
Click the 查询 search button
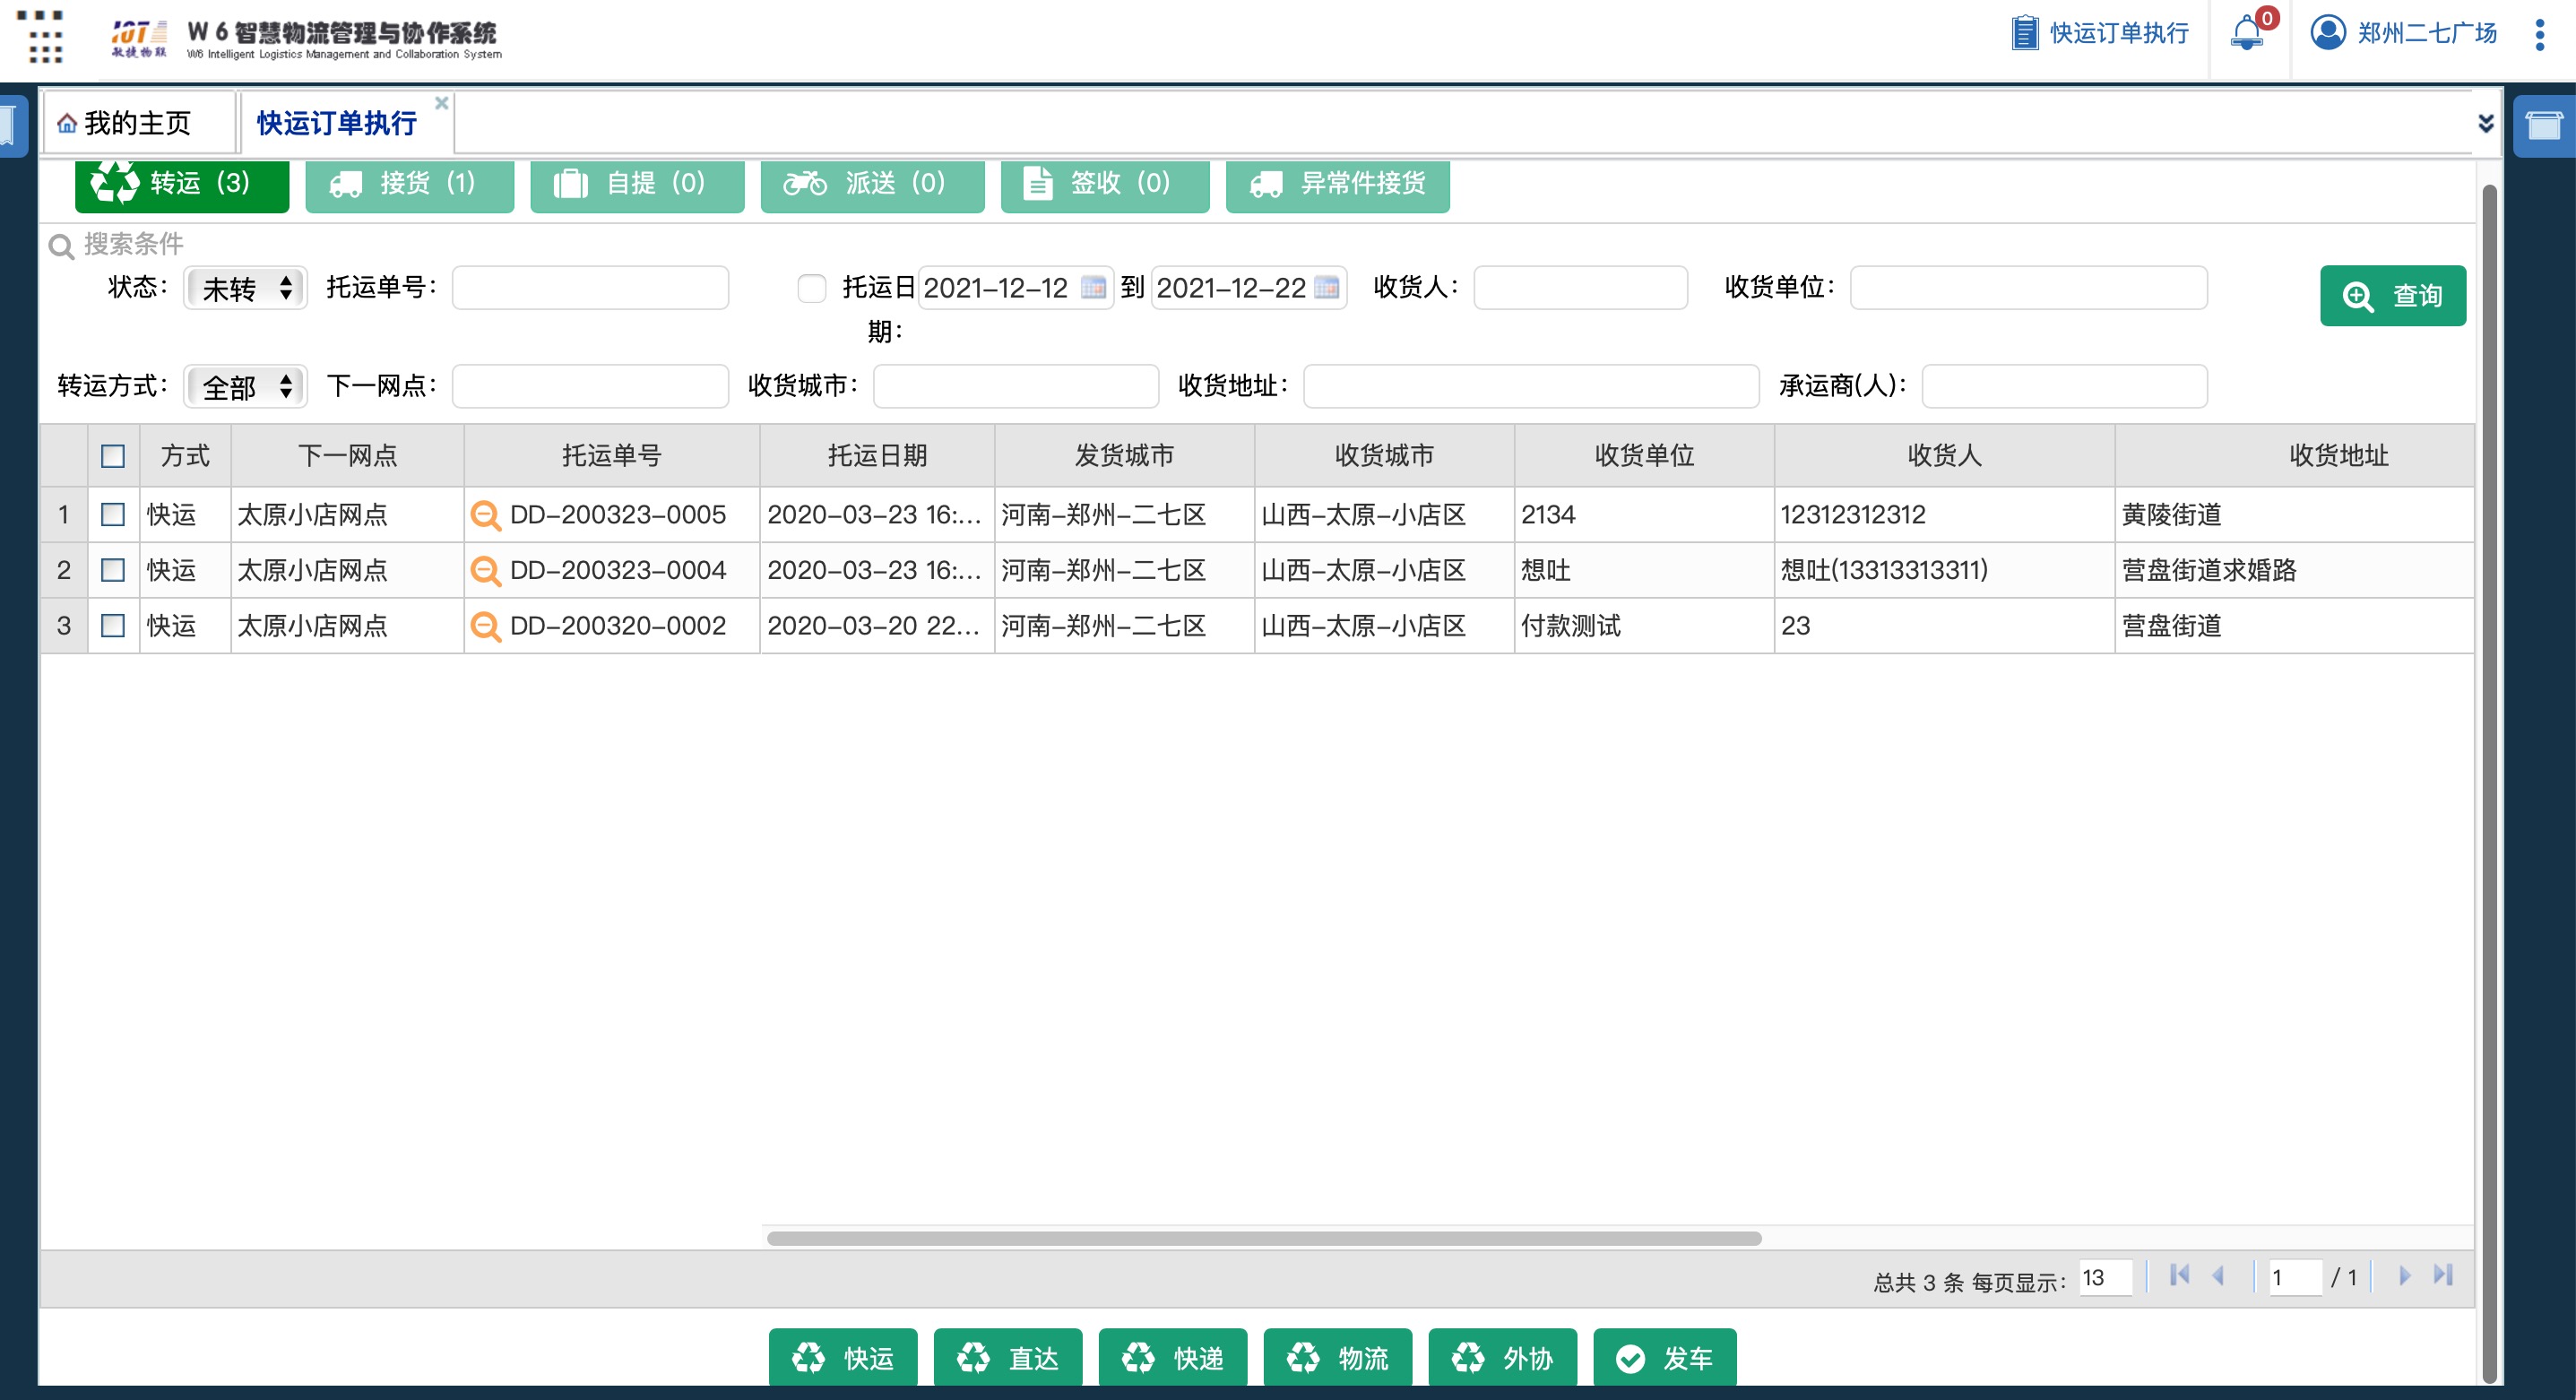(2392, 296)
